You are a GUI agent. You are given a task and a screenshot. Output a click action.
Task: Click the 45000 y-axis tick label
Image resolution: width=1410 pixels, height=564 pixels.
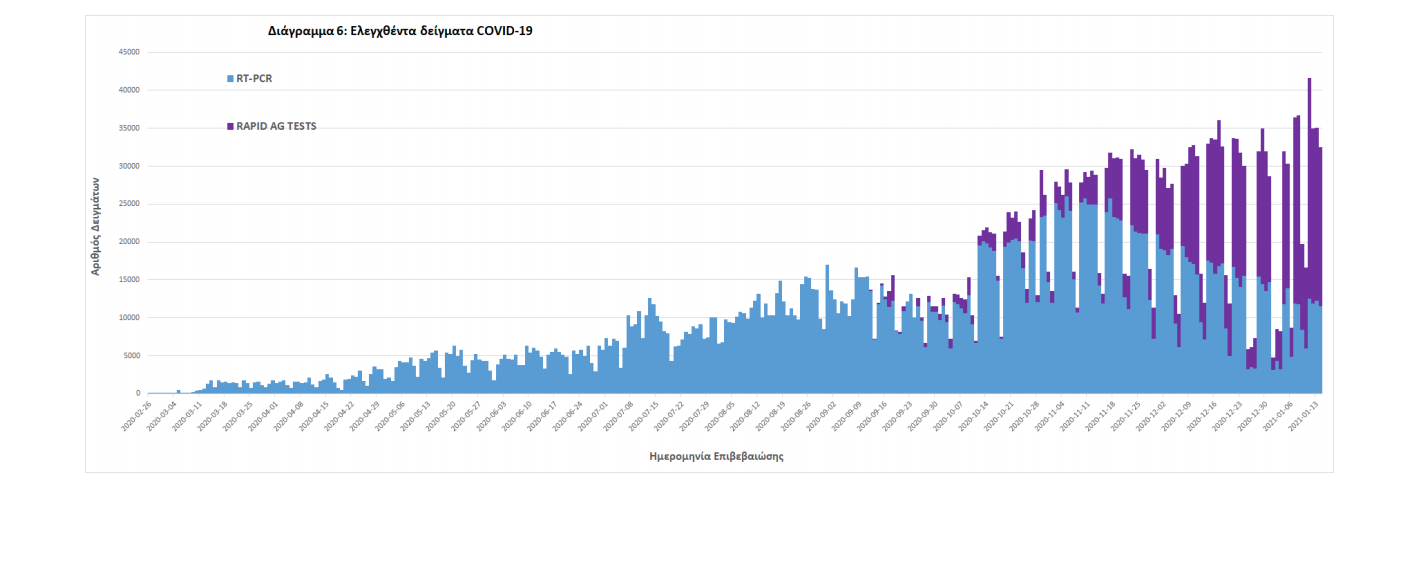(128, 52)
